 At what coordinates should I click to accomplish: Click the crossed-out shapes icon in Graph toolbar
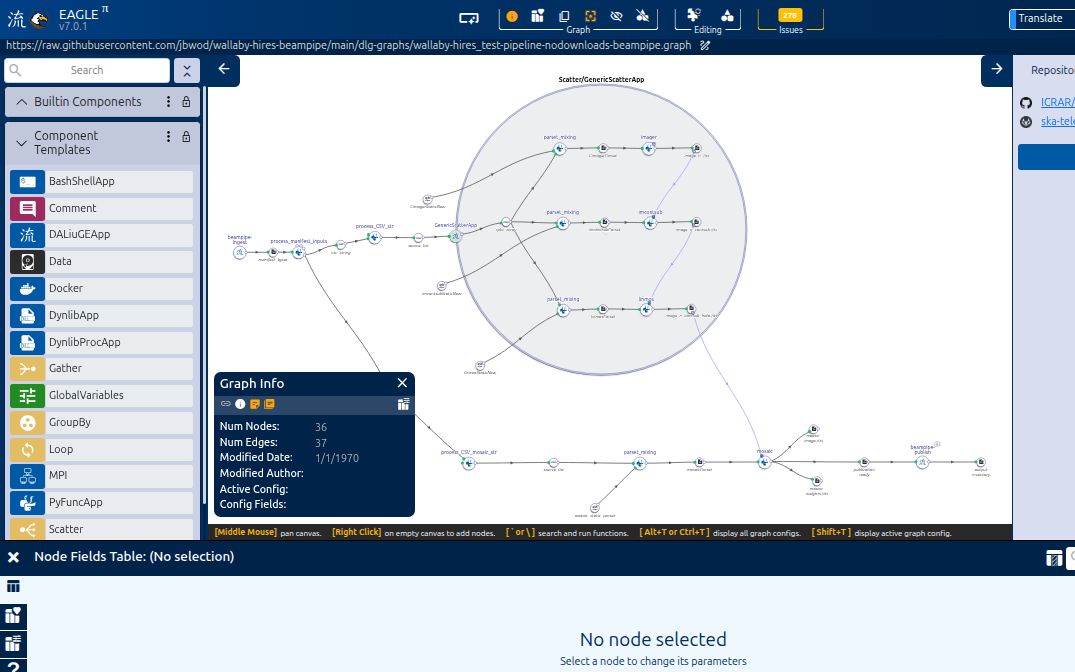tap(642, 16)
